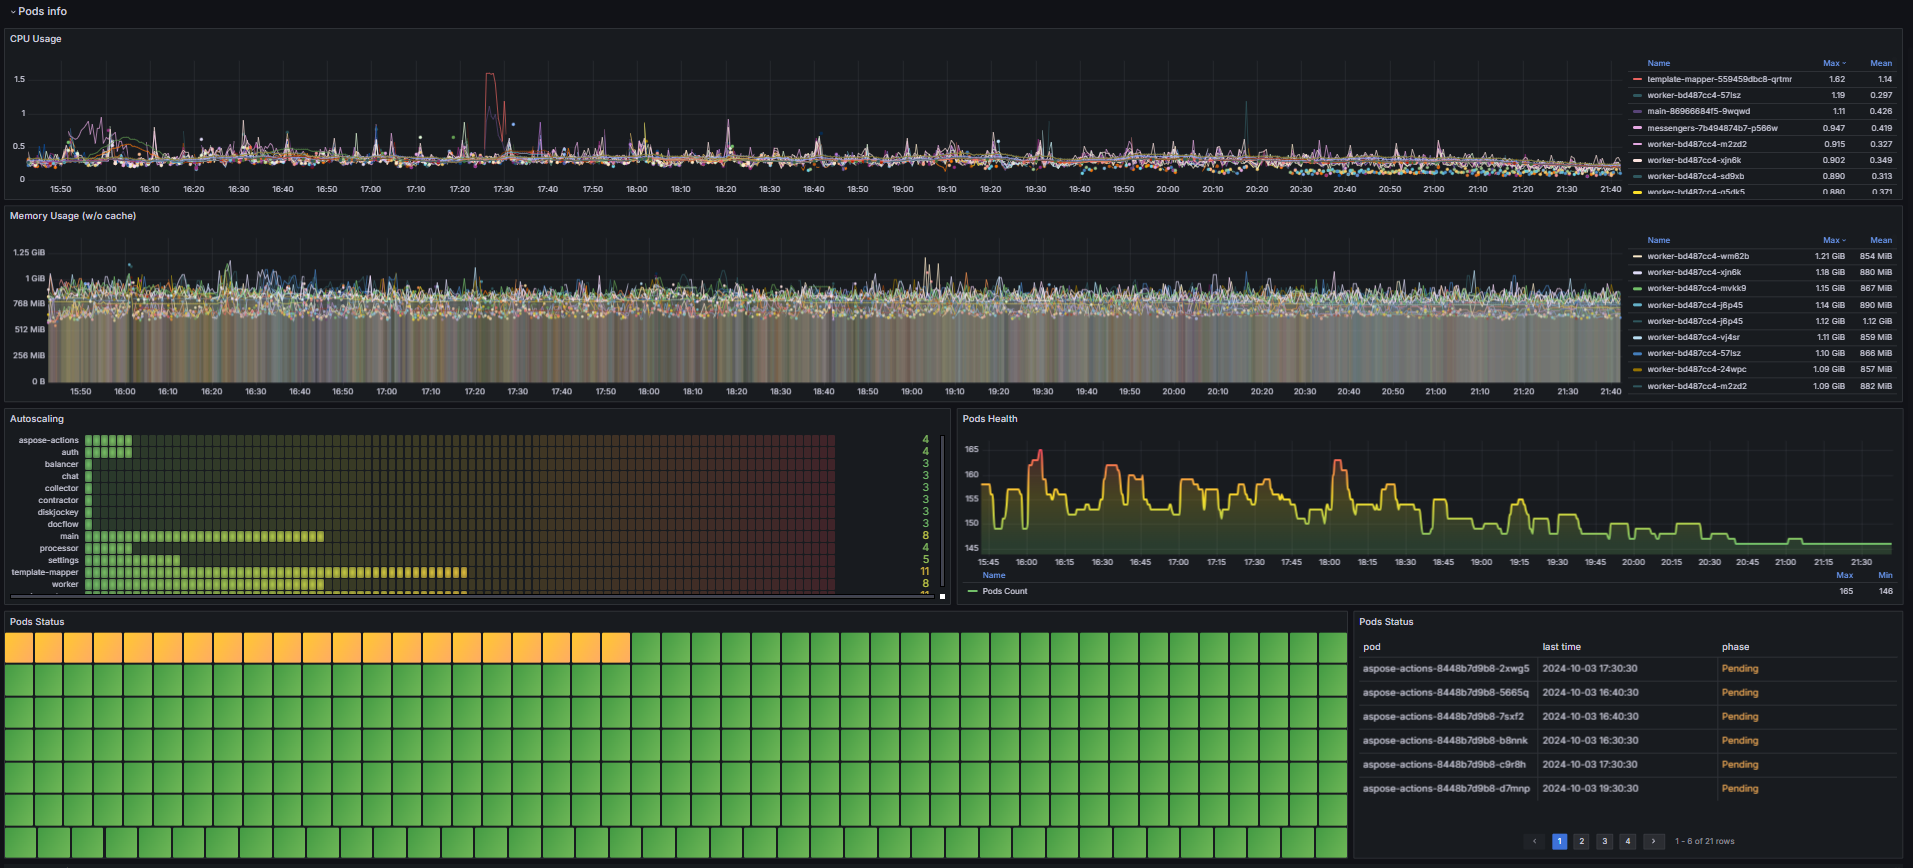
Task: Toggle messengers-7b494874b7-p566w series in CPU legend
Action: click(x=1713, y=128)
